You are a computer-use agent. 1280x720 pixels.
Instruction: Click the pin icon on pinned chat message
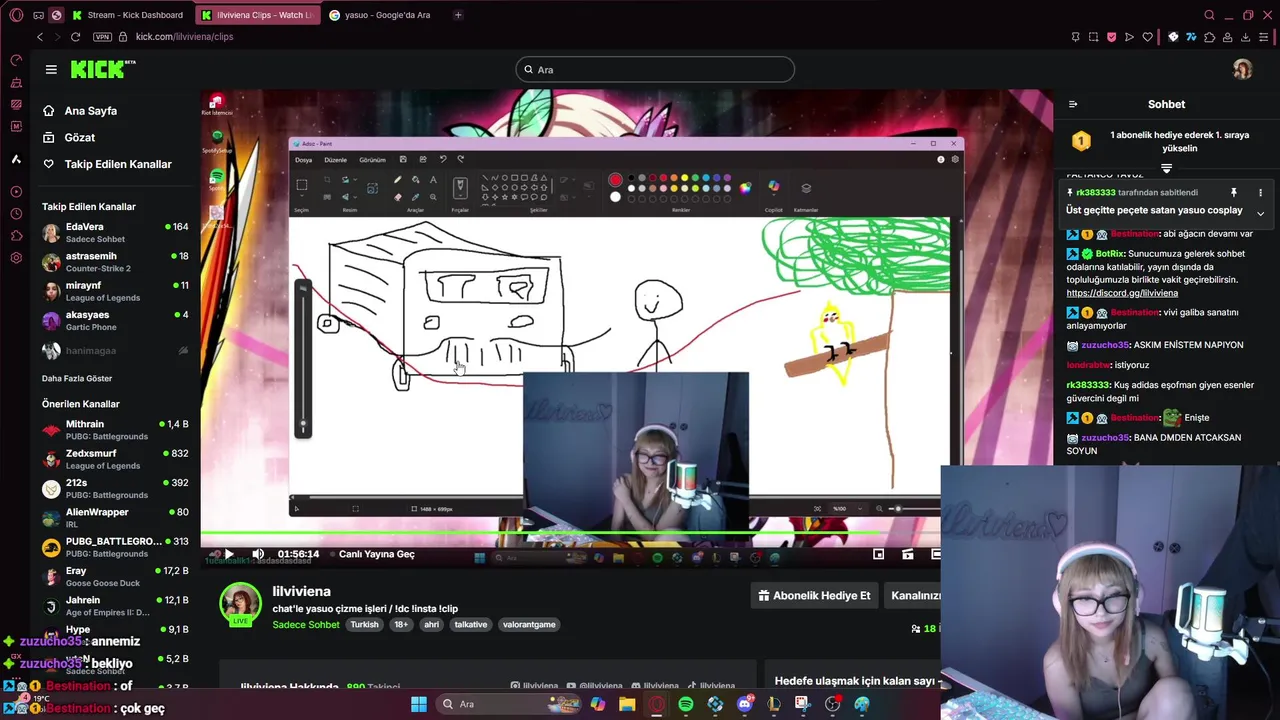coord(1233,192)
